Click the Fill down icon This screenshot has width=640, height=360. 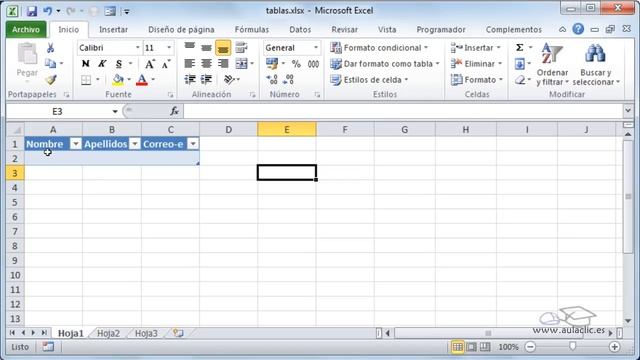[x=520, y=64]
